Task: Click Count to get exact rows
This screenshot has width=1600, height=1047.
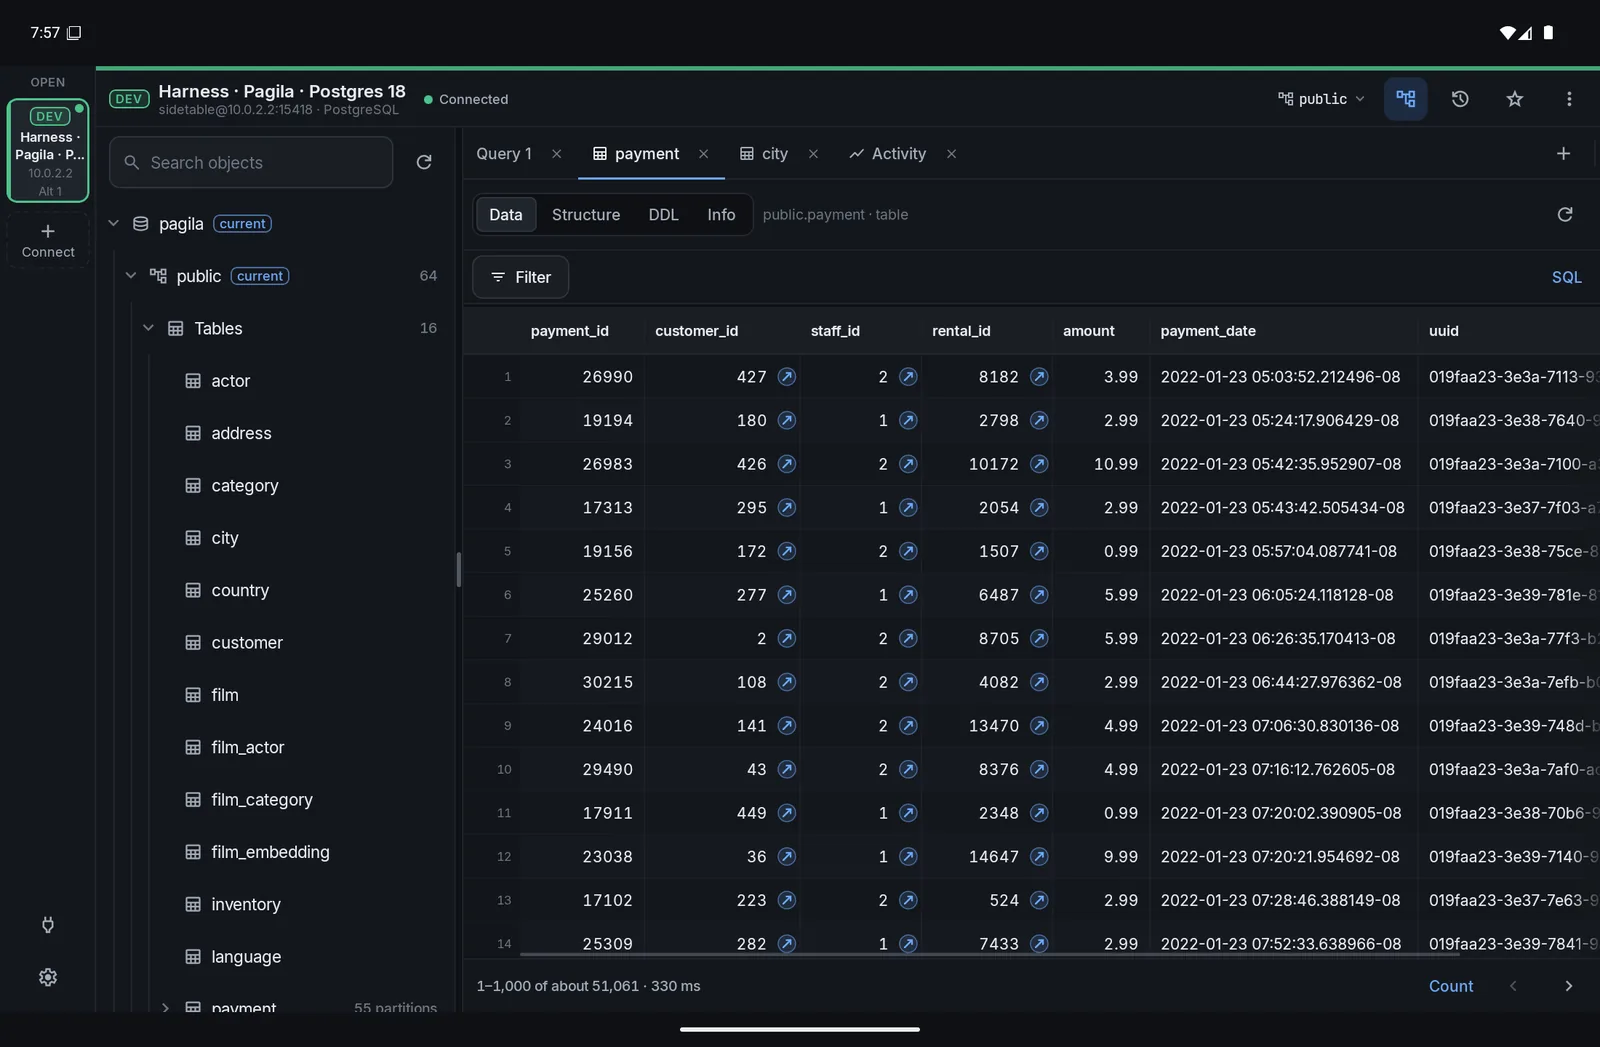Action: [x=1451, y=986]
